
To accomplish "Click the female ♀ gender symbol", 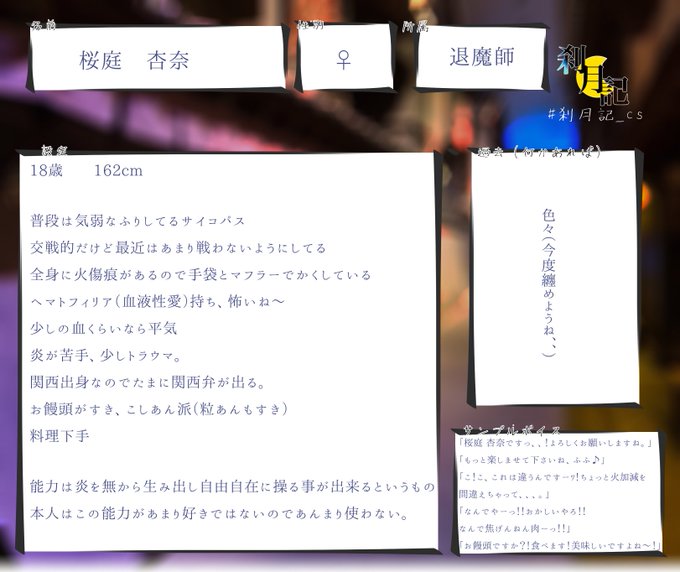I will point(343,60).
